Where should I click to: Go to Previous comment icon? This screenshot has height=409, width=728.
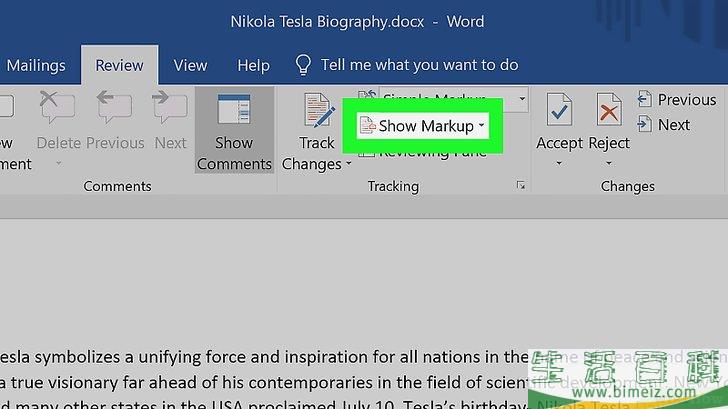(114, 108)
